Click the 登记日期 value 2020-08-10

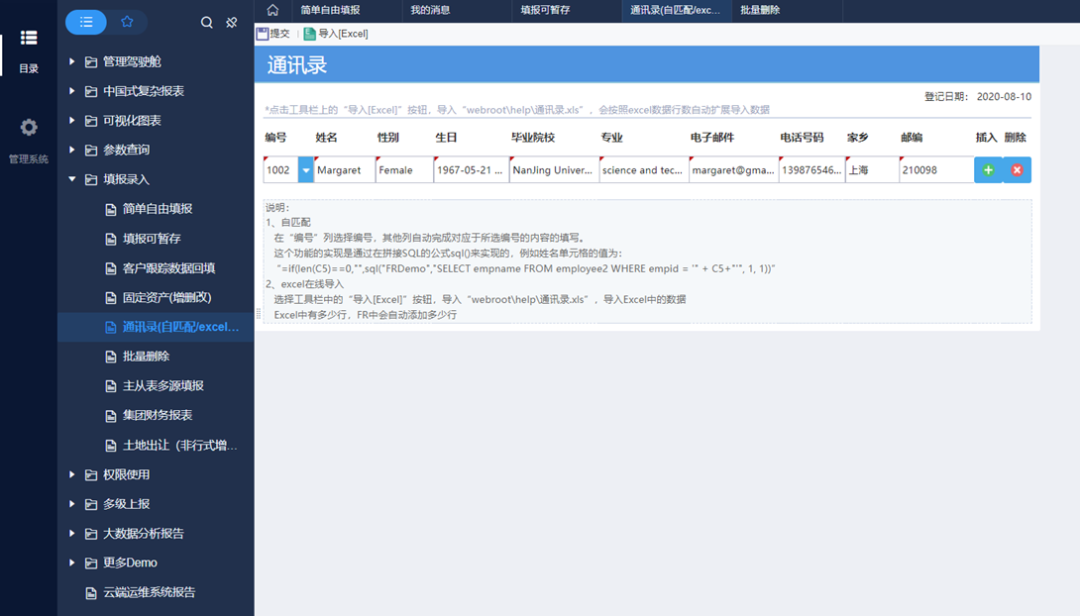pyautogui.click(x=1004, y=96)
